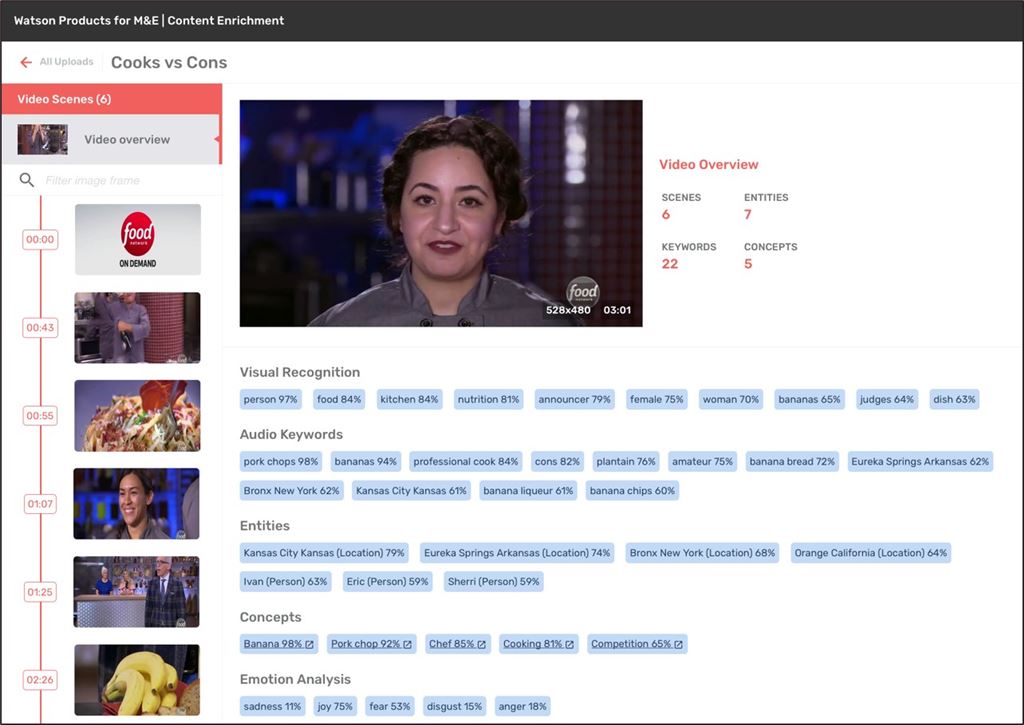Open external link icon on Cooking 81% tag
This screenshot has width=1024, height=725.
pos(570,645)
